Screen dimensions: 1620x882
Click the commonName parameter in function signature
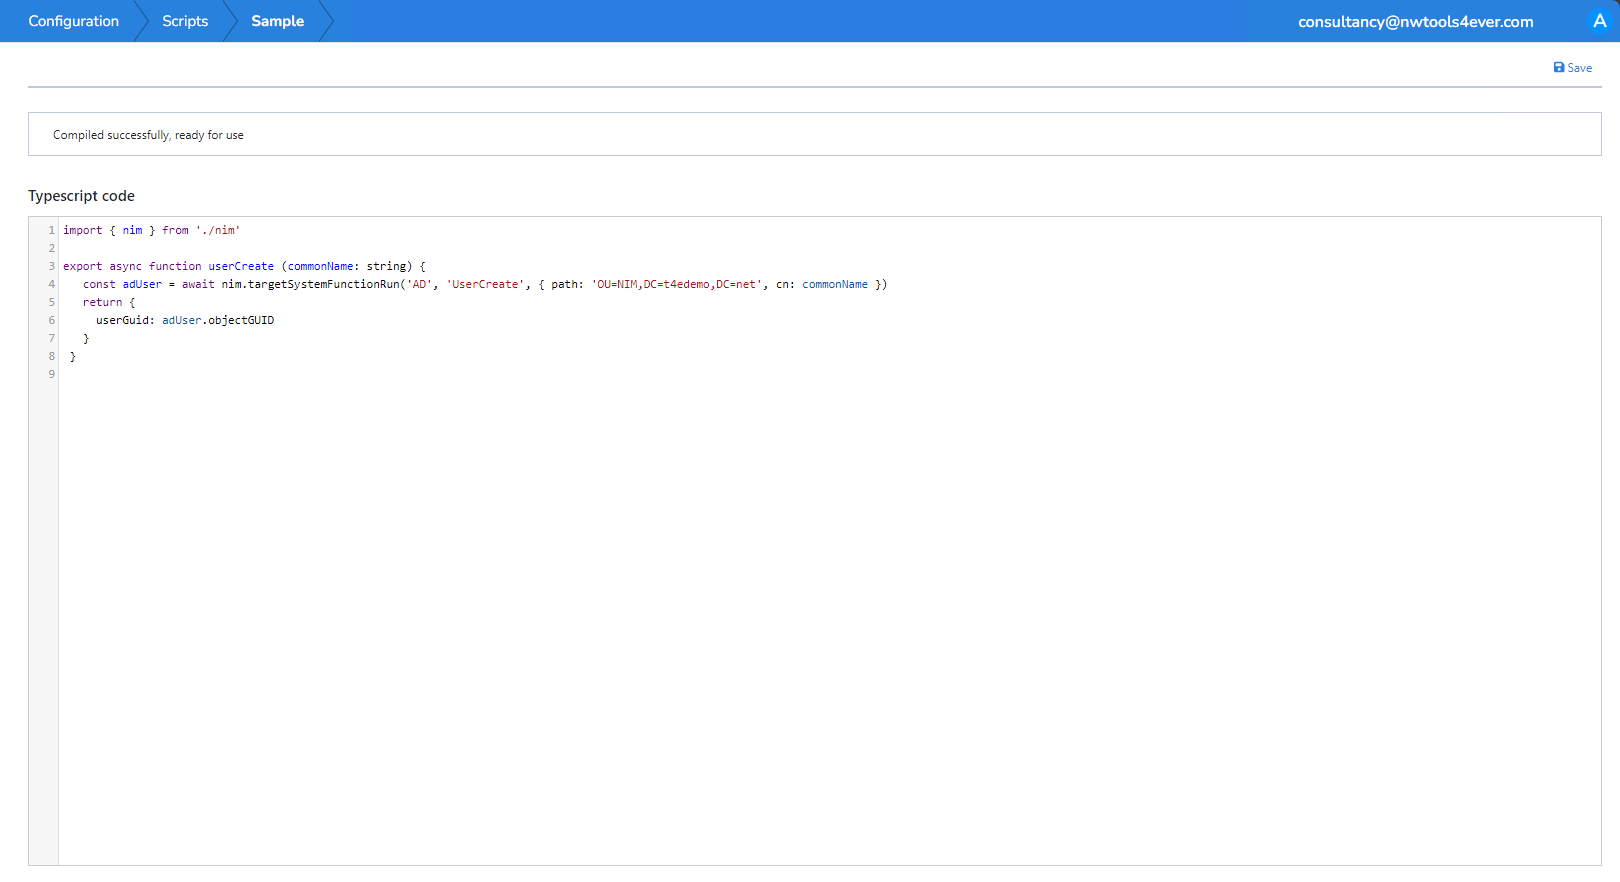coord(320,266)
